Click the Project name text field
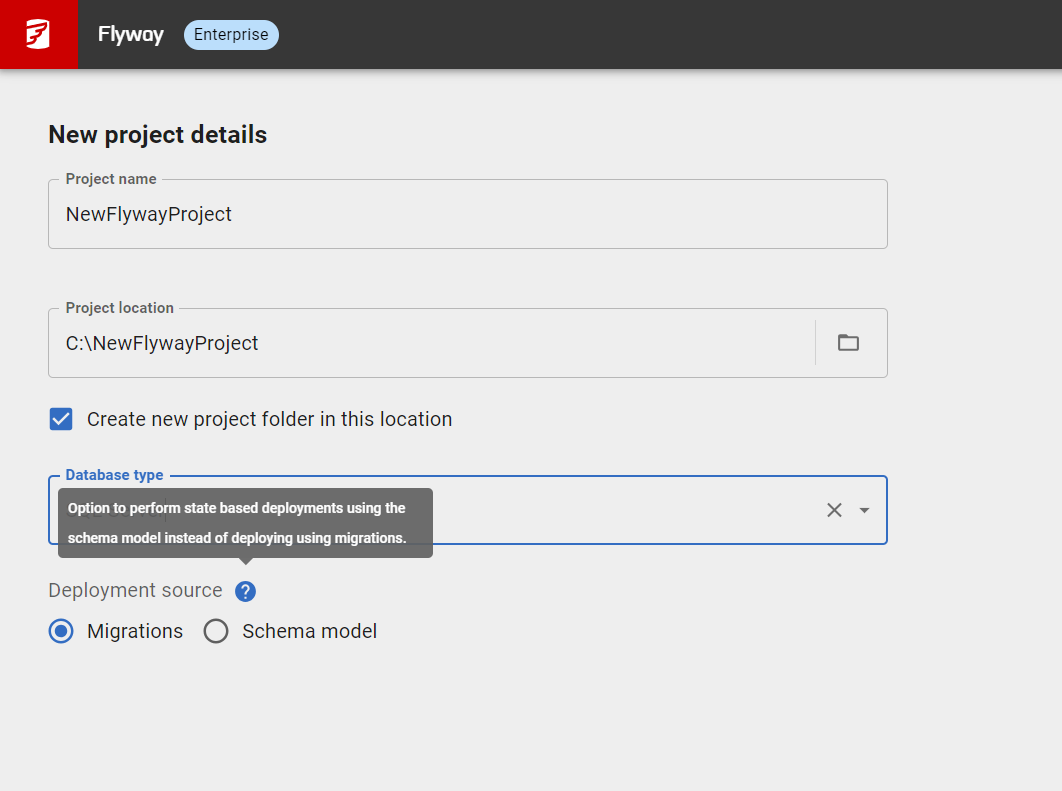Viewport: 1062px width, 791px height. click(467, 214)
